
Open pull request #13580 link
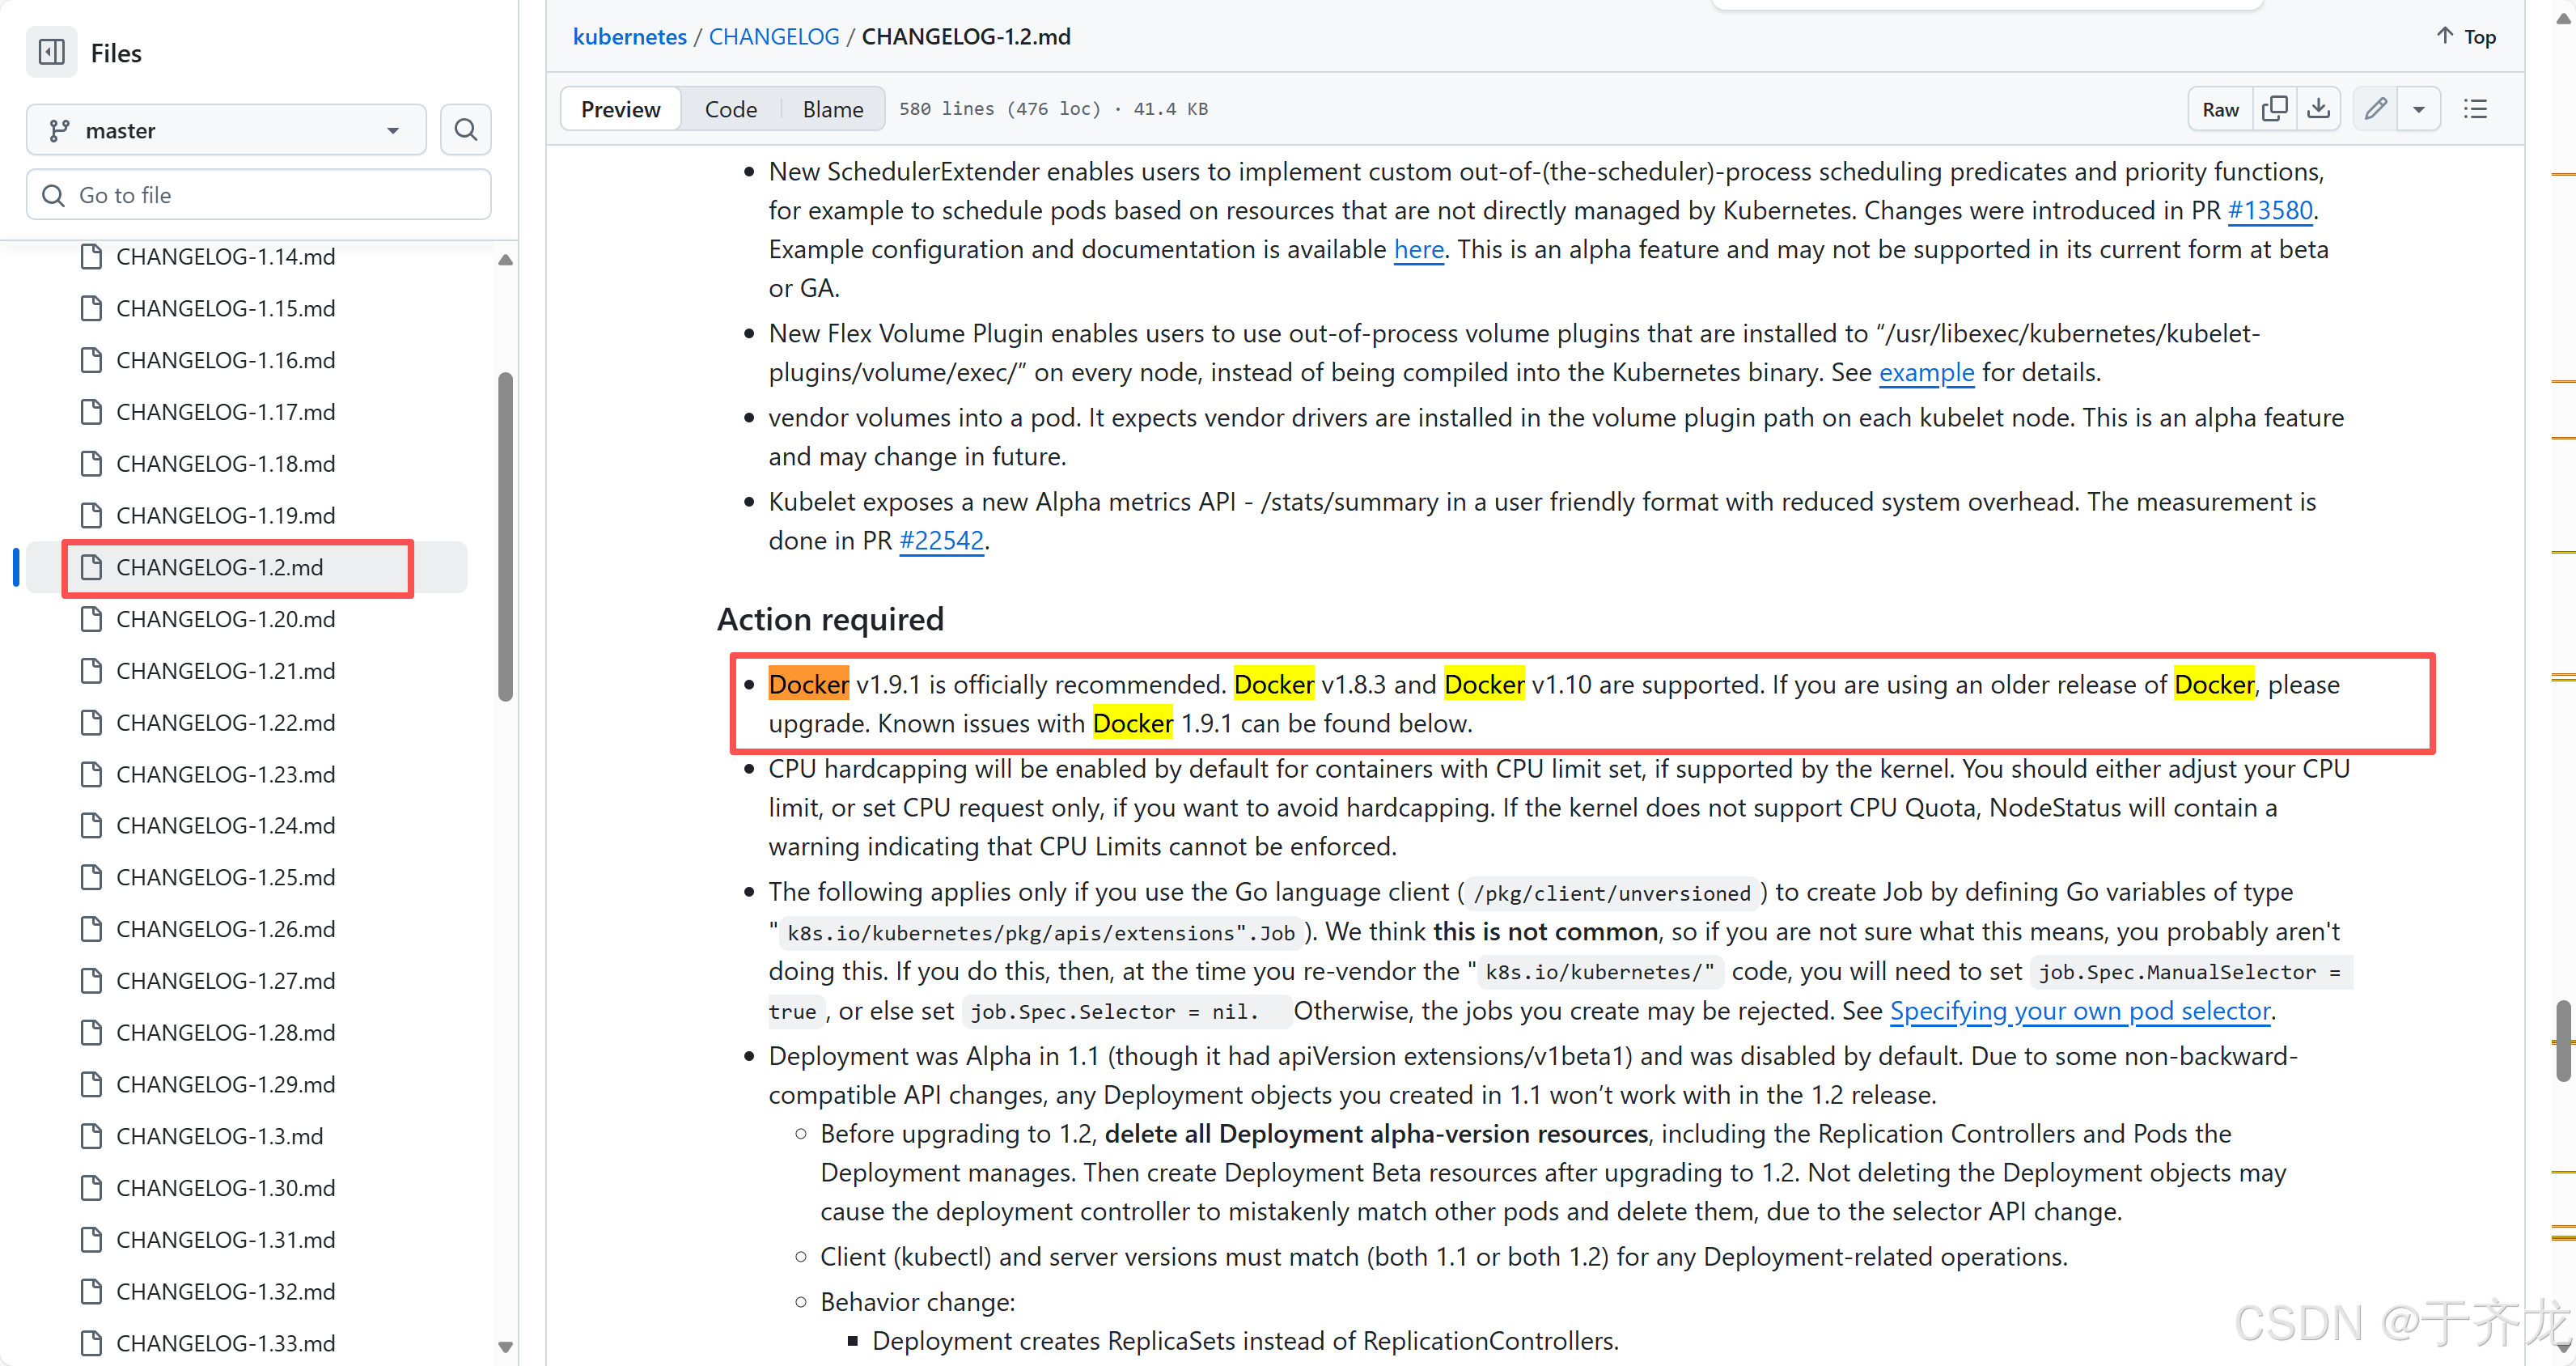(x=2270, y=210)
